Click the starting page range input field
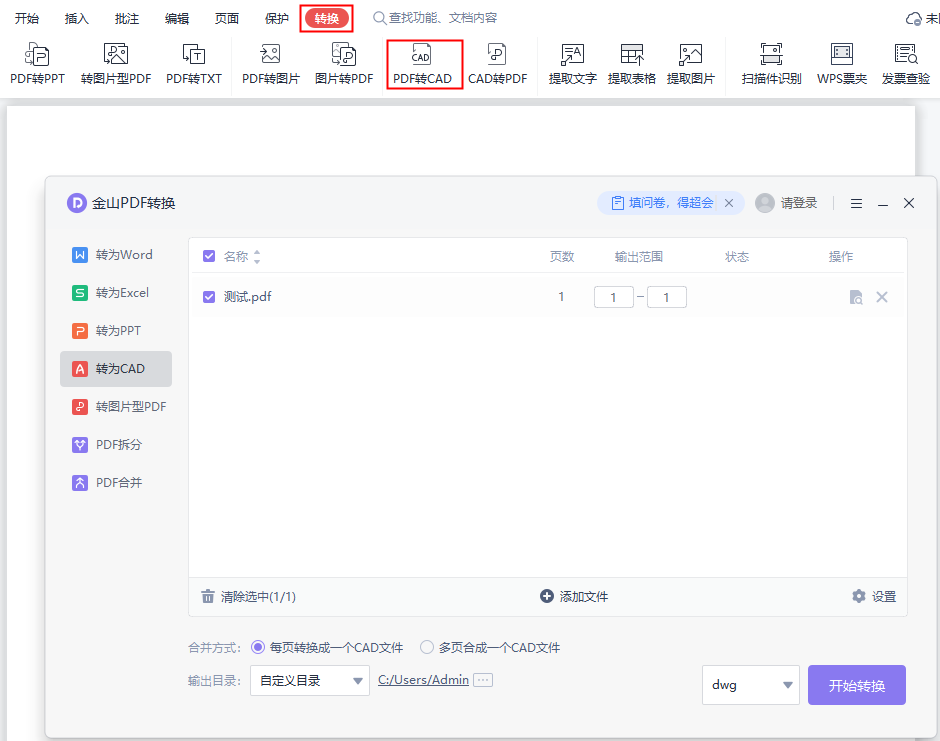940x741 pixels. coord(614,296)
